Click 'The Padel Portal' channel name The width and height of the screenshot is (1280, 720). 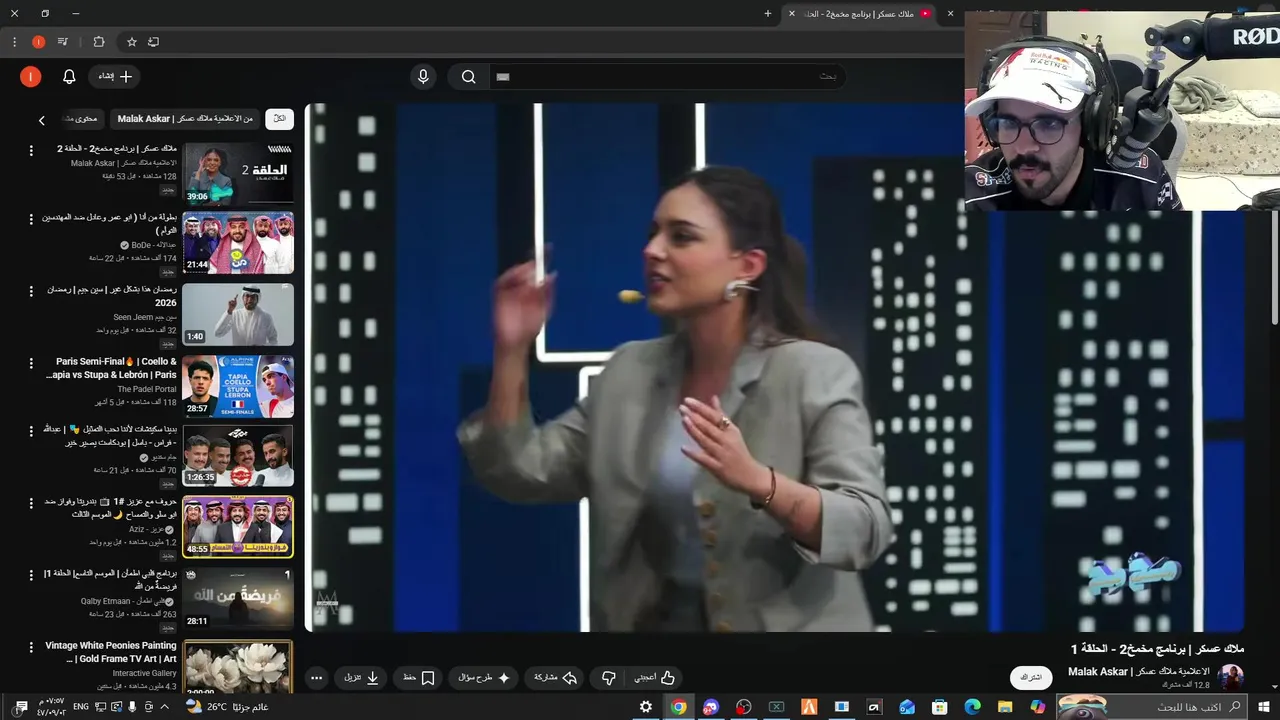[x=147, y=389]
